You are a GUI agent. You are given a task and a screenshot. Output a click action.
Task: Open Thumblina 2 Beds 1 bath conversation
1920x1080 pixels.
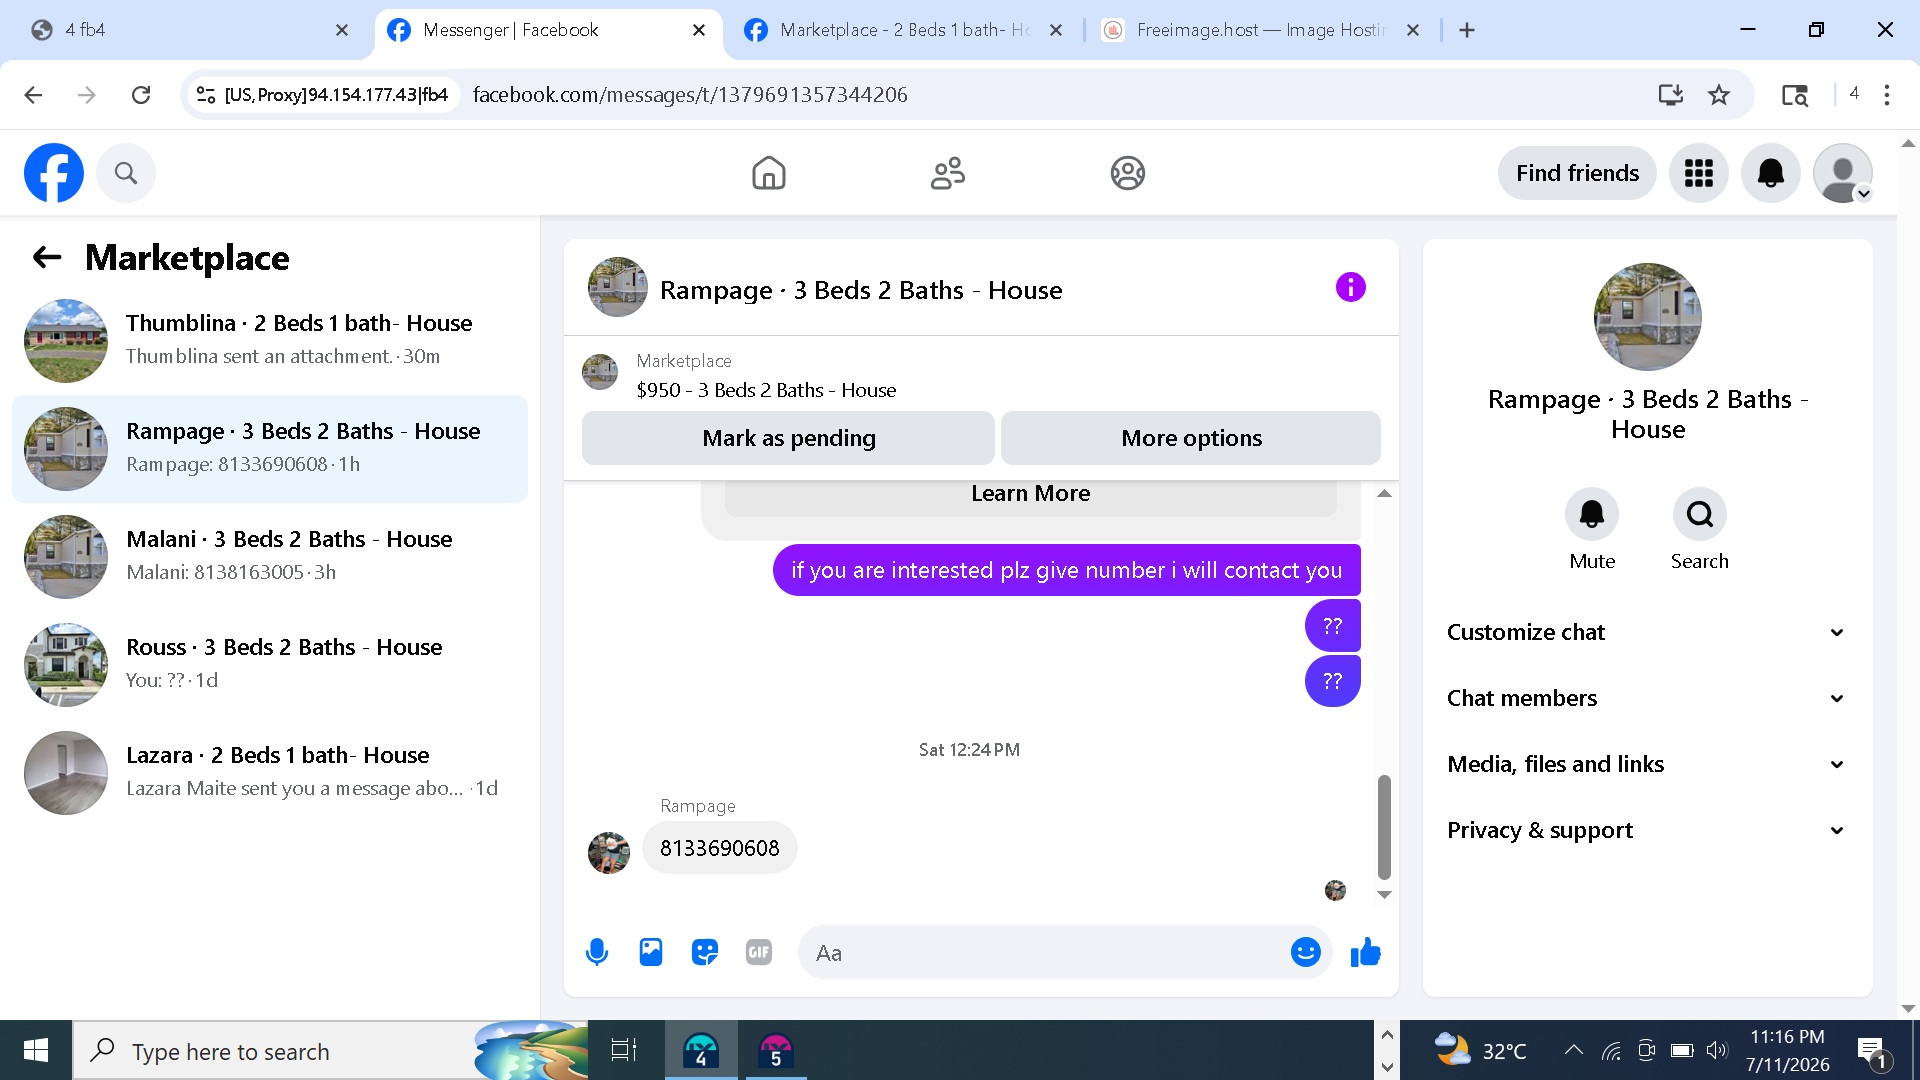coord(270,341)
